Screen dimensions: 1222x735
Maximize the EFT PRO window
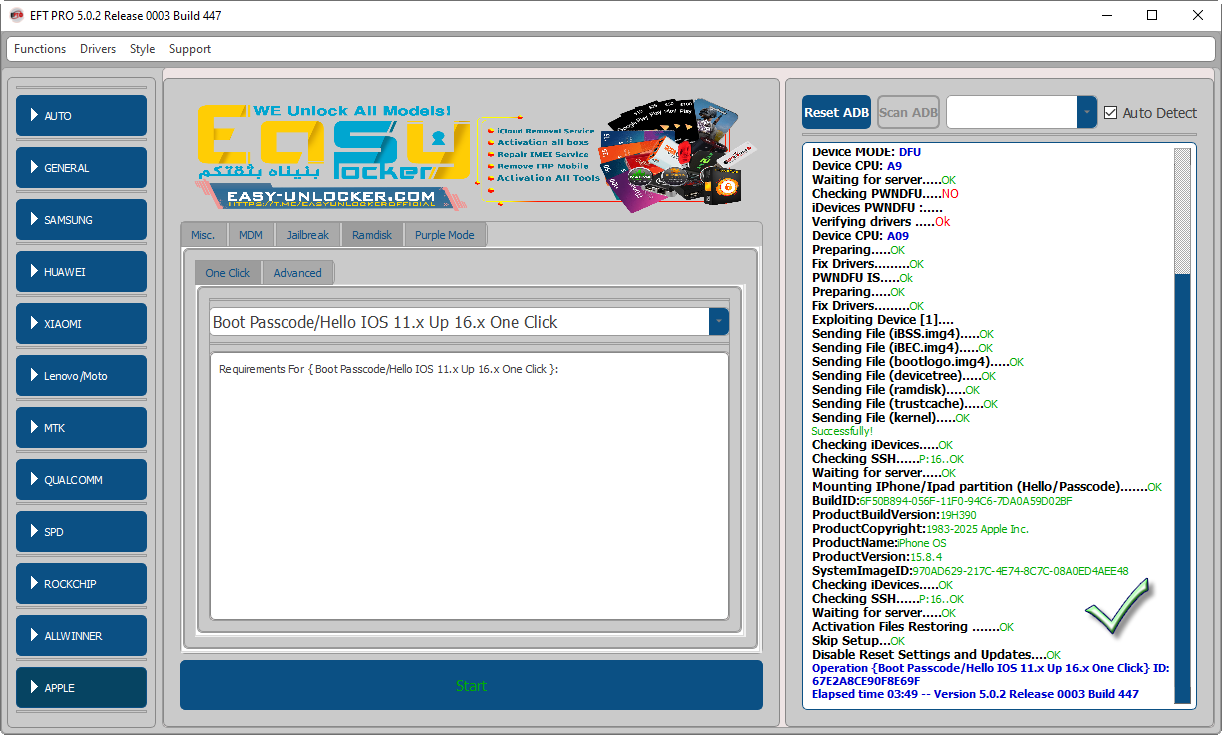pyautogui.click(x=1152, y=16)
